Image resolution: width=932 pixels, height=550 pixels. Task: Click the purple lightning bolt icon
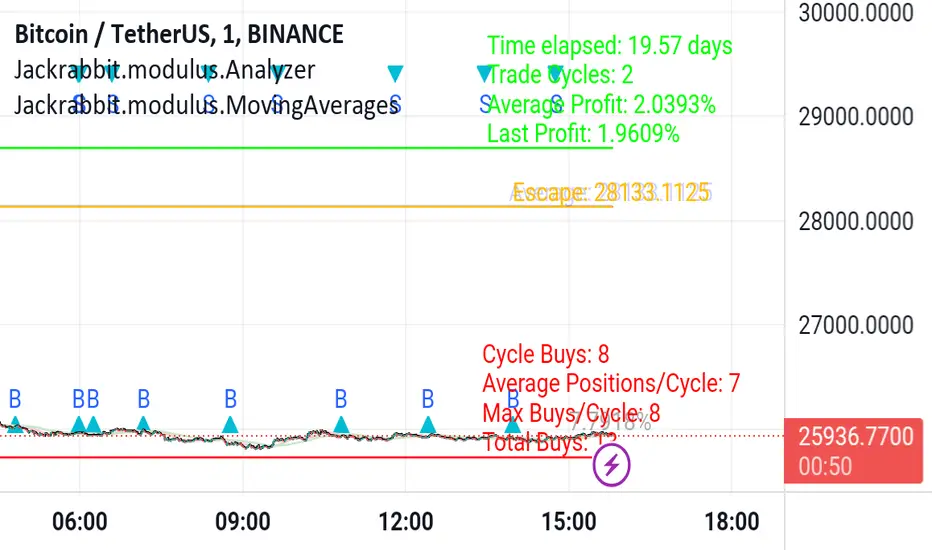[x=612, y=465]
